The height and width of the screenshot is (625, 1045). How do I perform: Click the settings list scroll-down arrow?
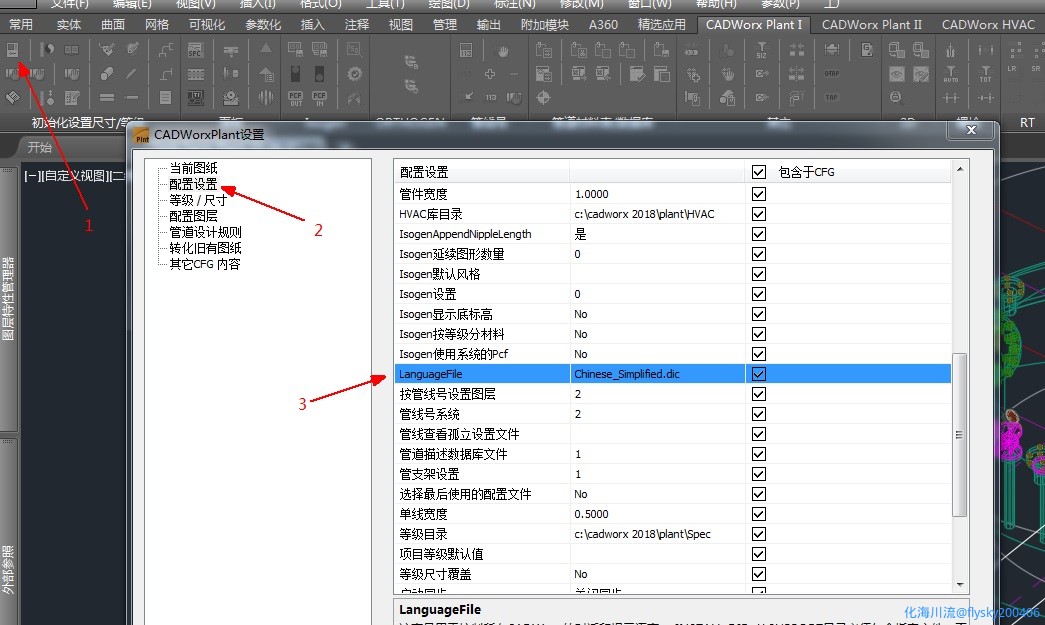coord(960,584)
